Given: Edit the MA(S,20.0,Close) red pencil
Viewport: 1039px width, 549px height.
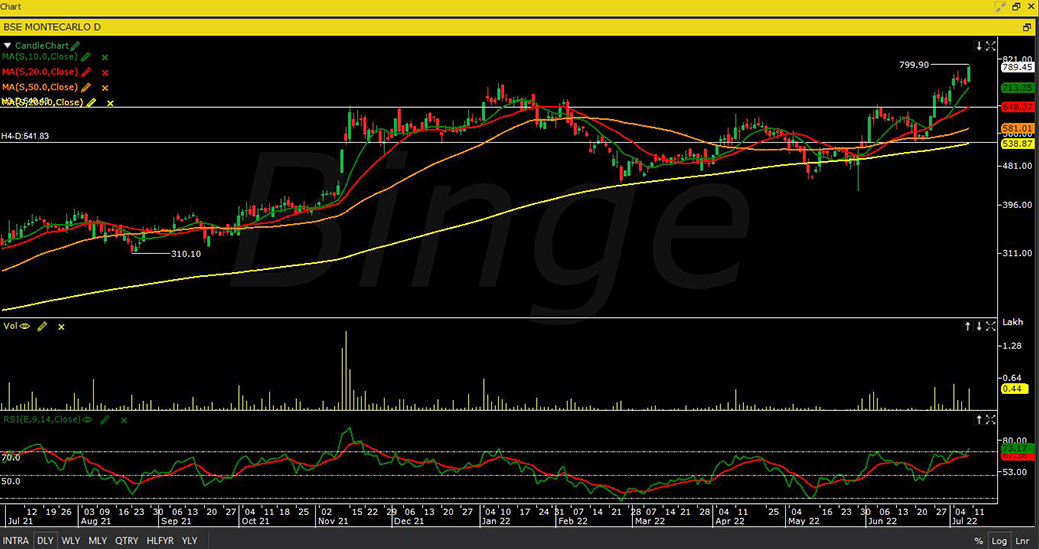Looking at the screenshot, I should [85, 72].
